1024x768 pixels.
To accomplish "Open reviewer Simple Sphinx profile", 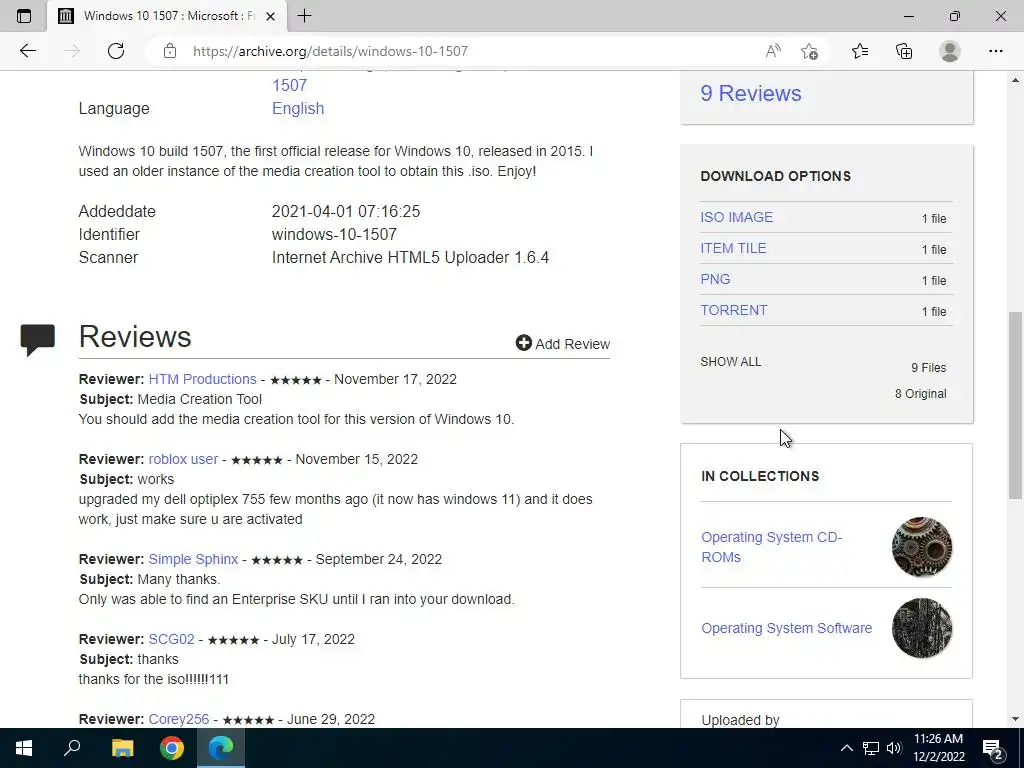I will coord(193,560).
